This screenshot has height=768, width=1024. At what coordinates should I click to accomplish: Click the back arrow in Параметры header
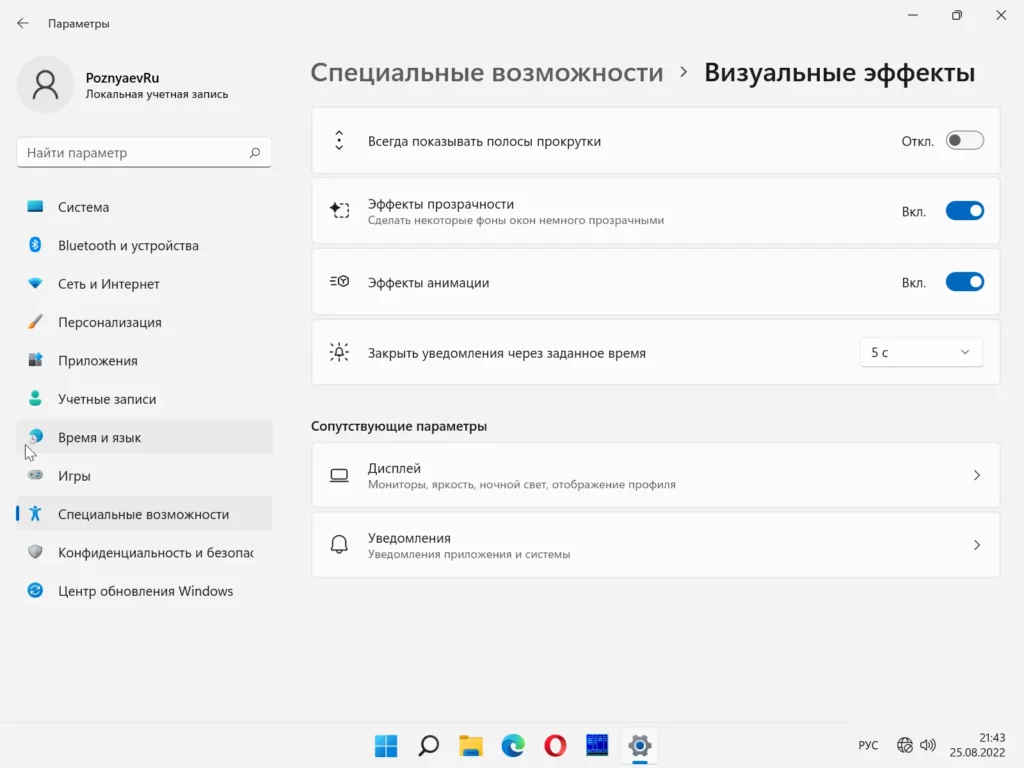coord(23,23)
